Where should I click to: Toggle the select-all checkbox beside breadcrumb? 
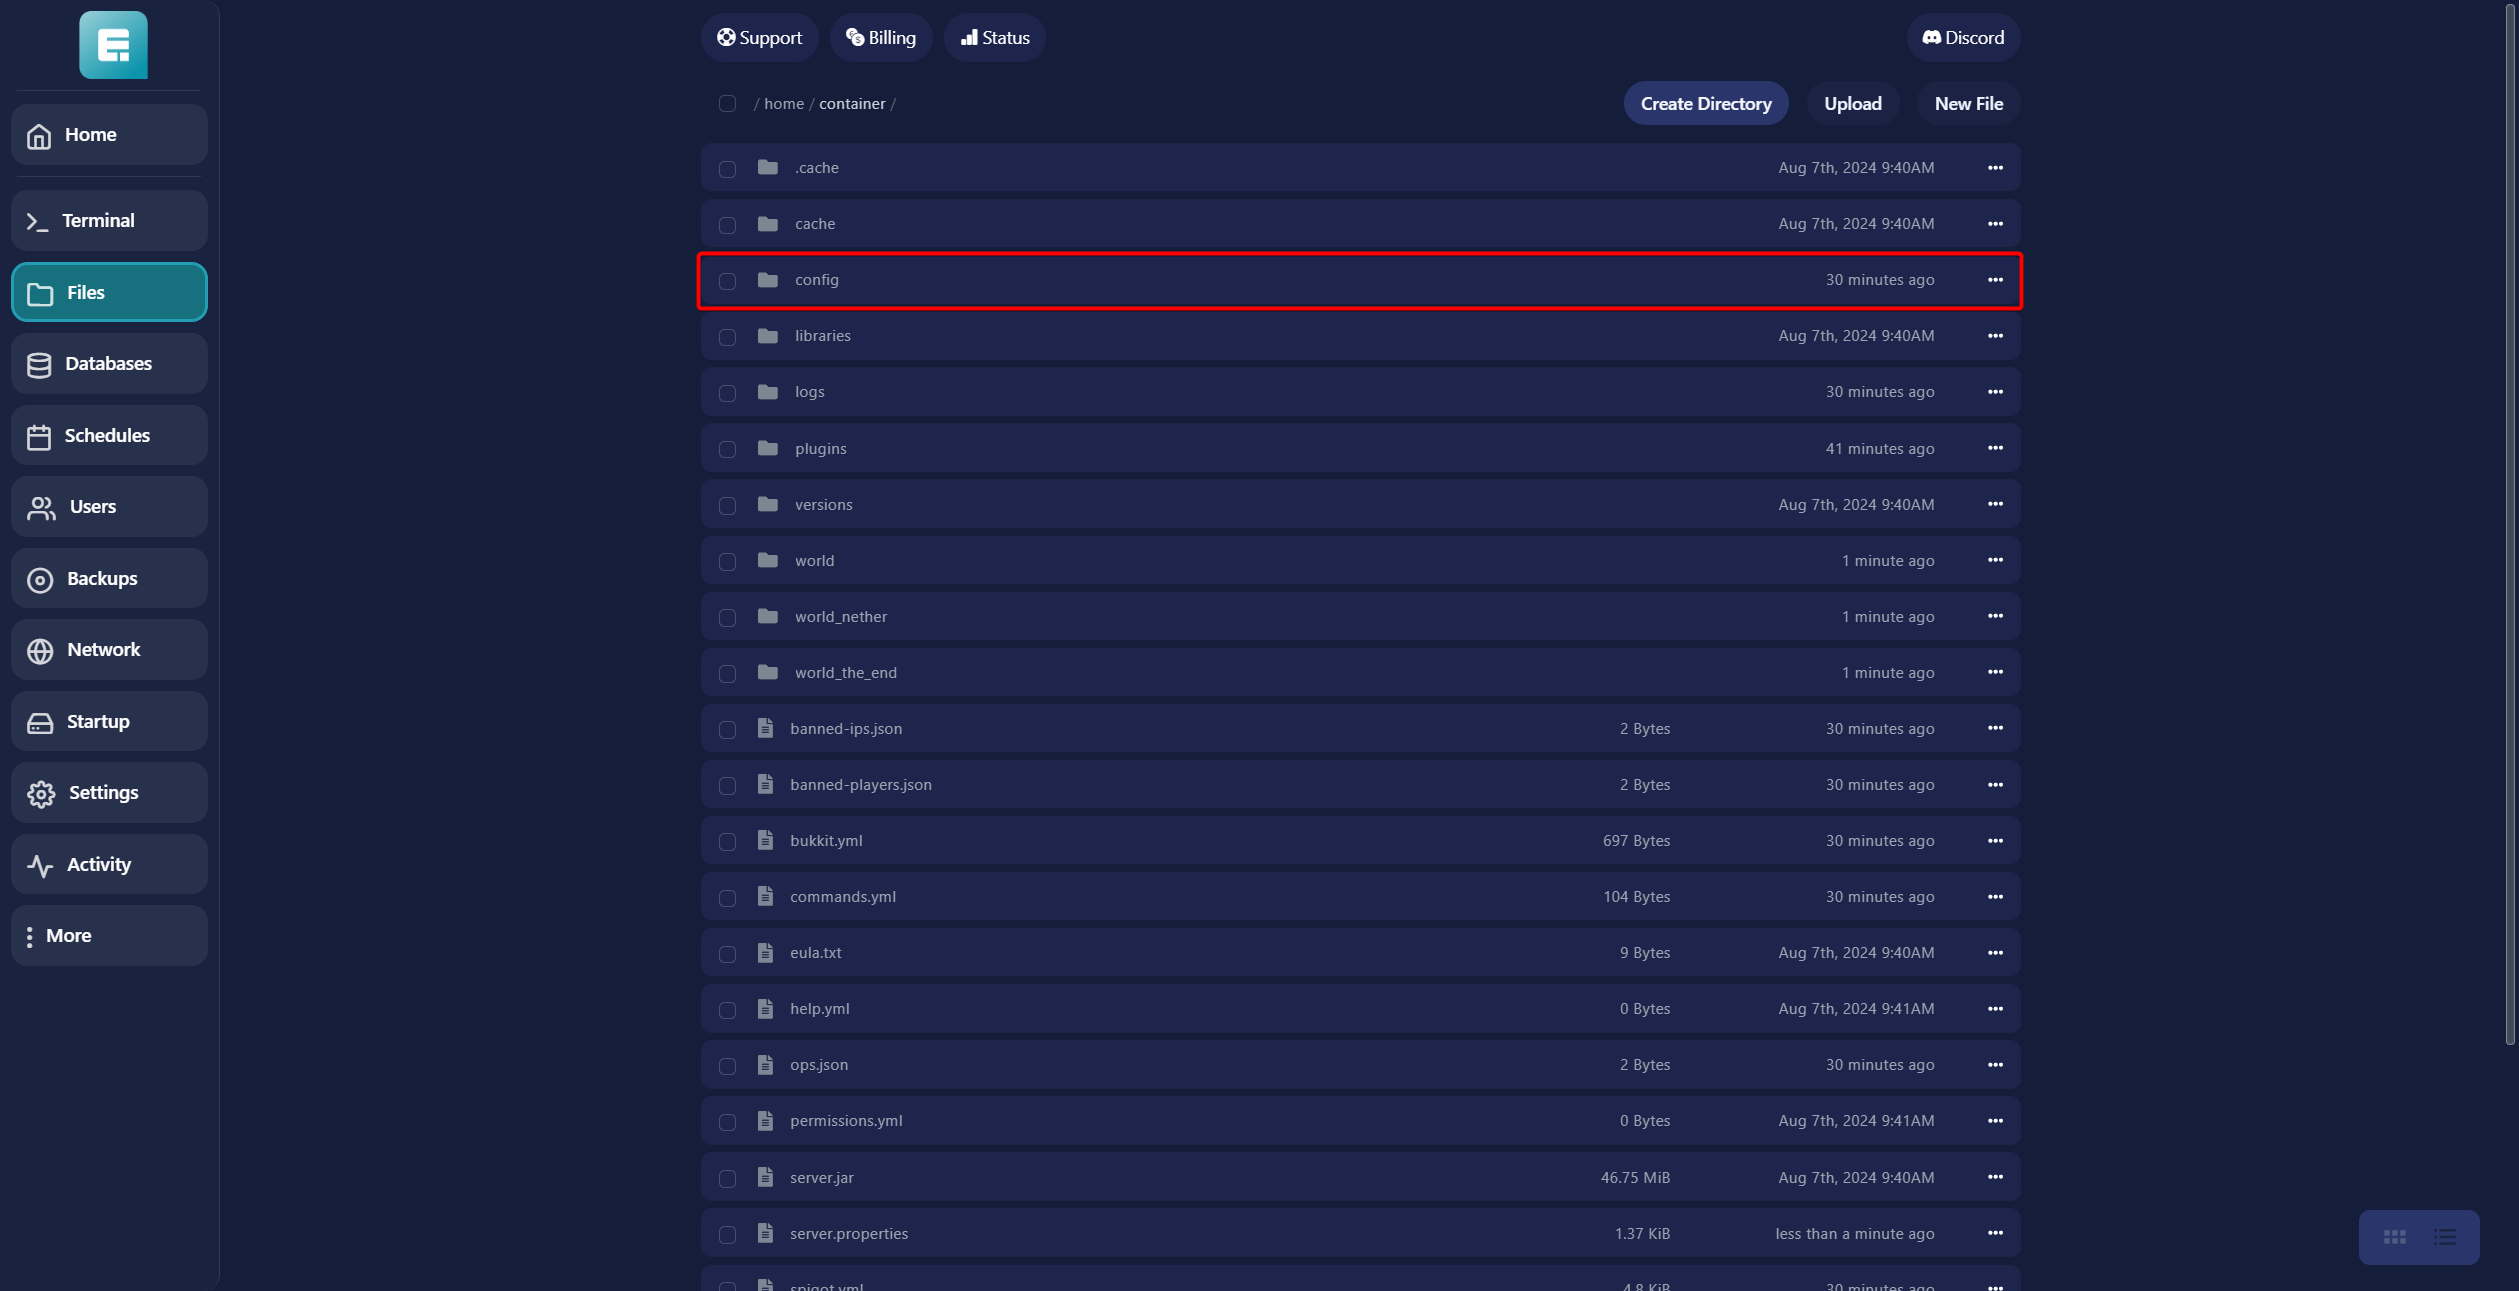click(x=727, y=104)
